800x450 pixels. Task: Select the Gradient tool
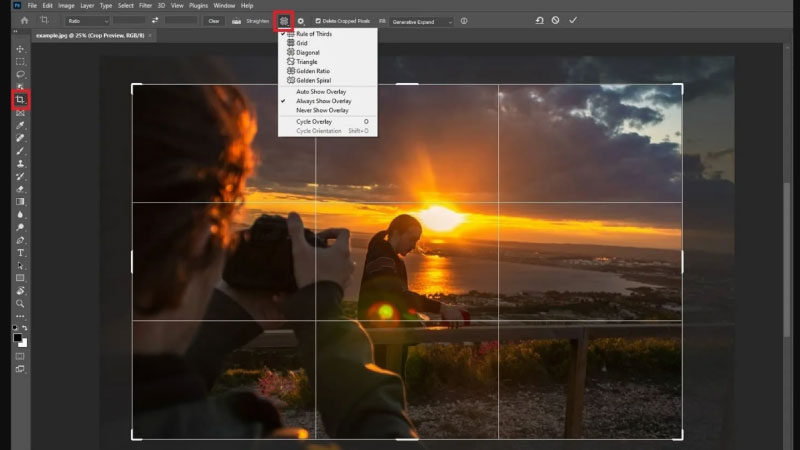tap(20, 202)
